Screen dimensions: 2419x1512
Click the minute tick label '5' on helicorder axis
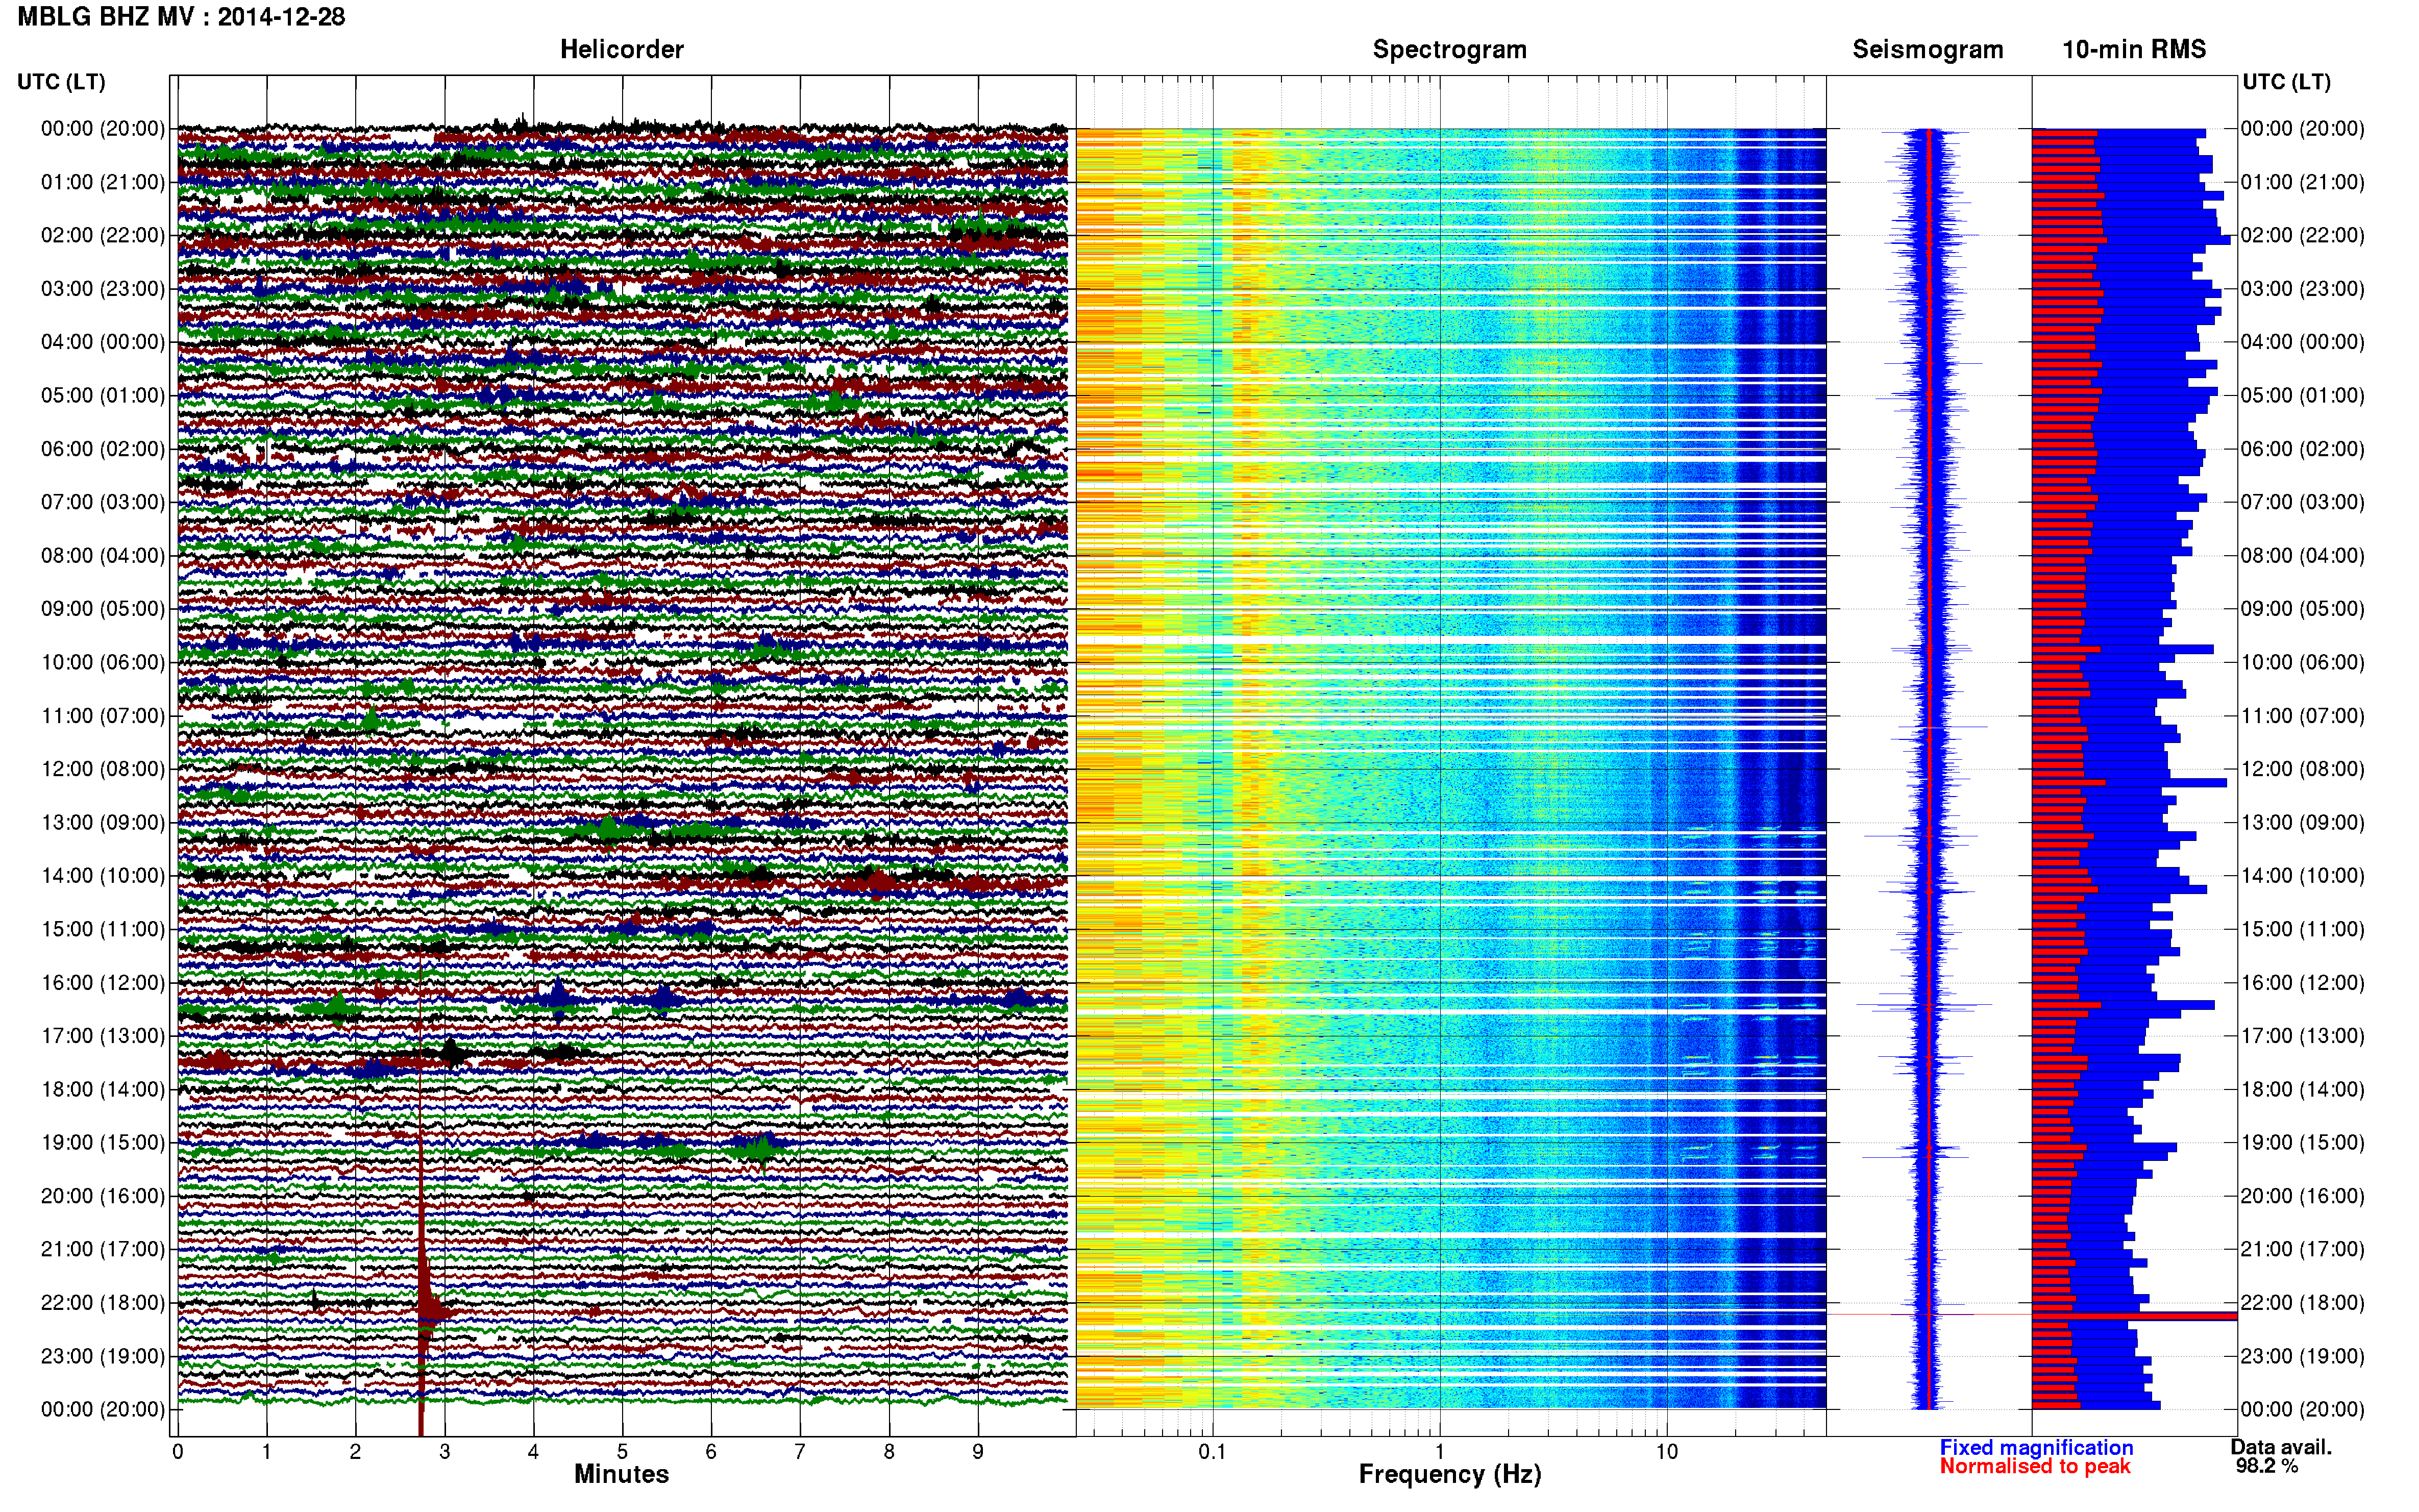pos(622,1452)
